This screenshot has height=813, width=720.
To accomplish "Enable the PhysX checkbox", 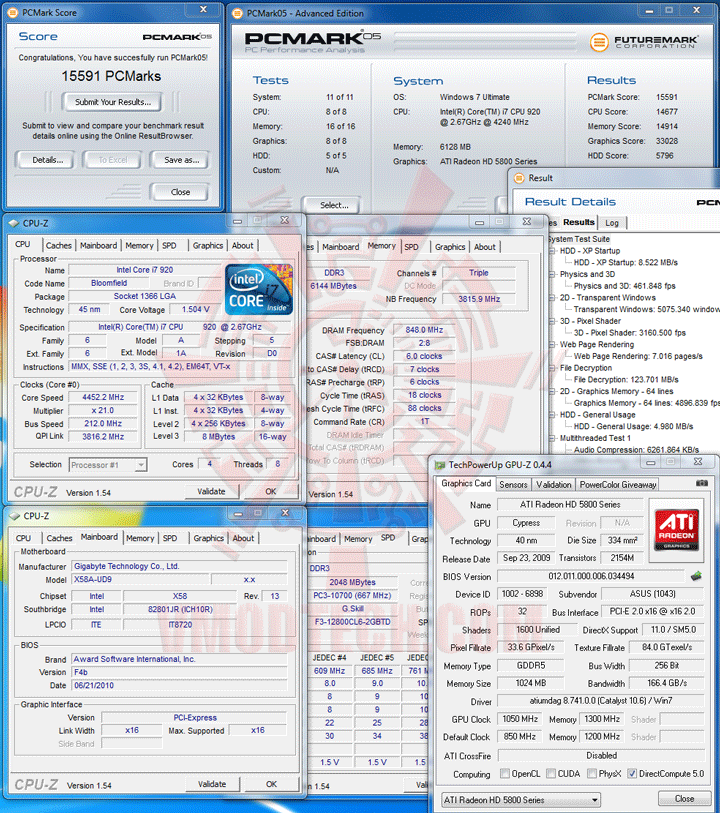I will [x=591, y=774].
